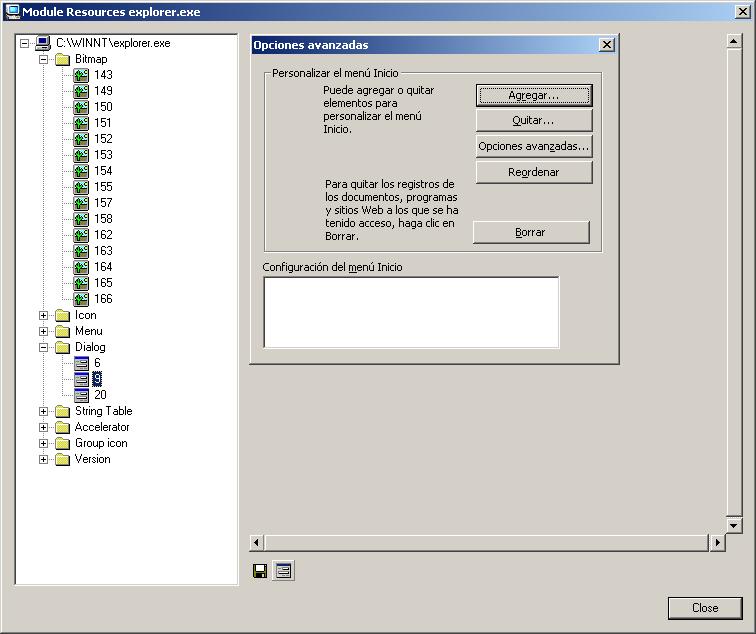Select the selected dialog 9 tree item
This screenshot has width=756, height=634.
click(97, 379)
